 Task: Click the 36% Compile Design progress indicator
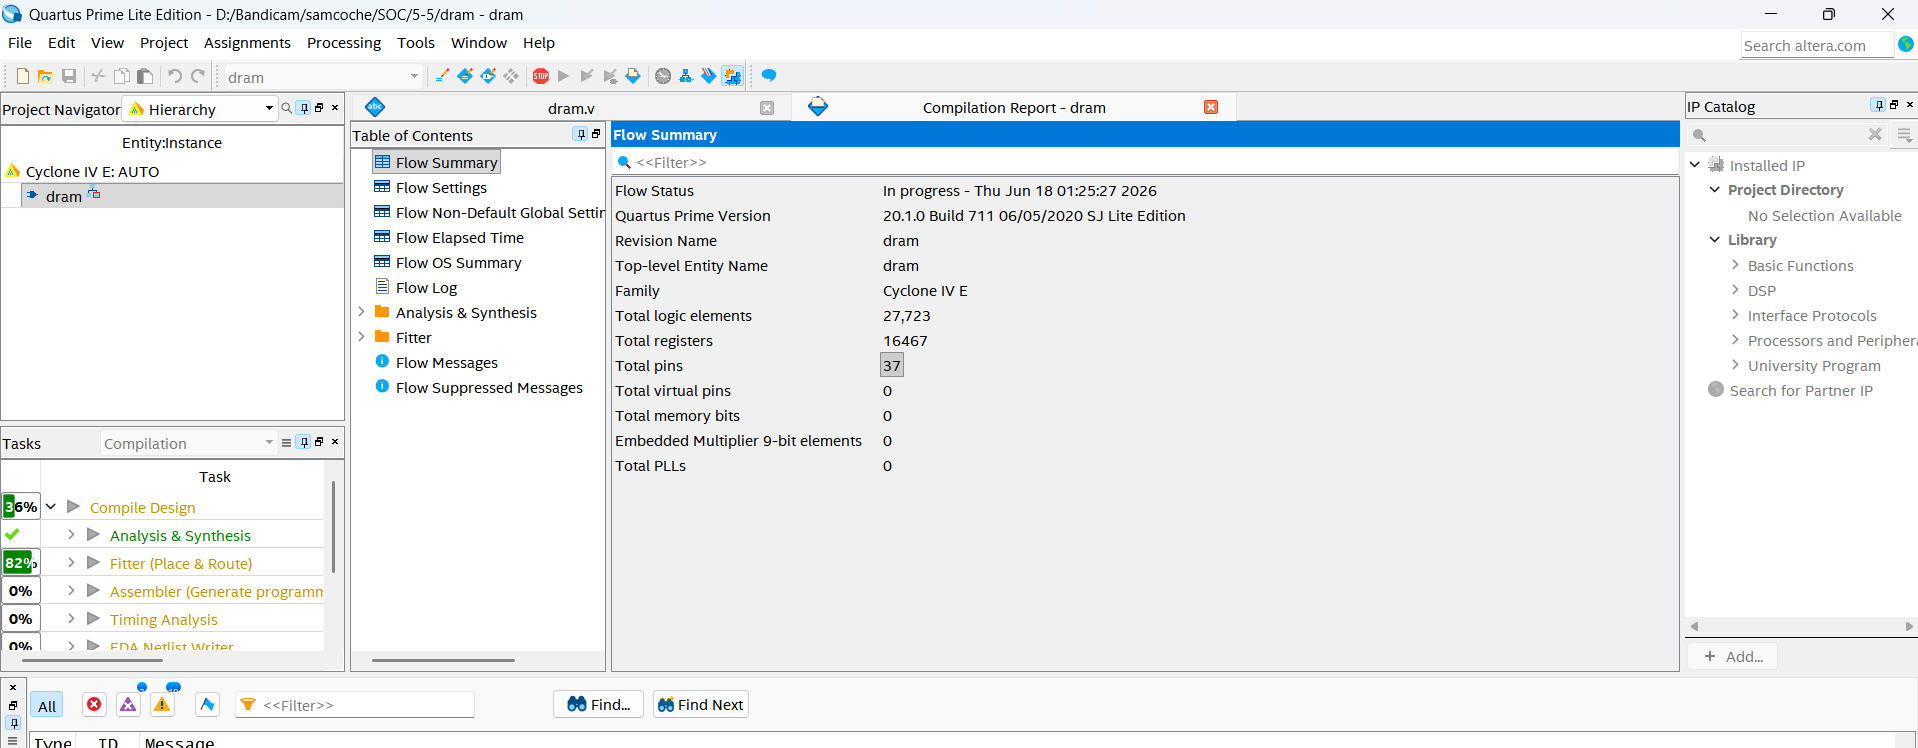point(21,506)
